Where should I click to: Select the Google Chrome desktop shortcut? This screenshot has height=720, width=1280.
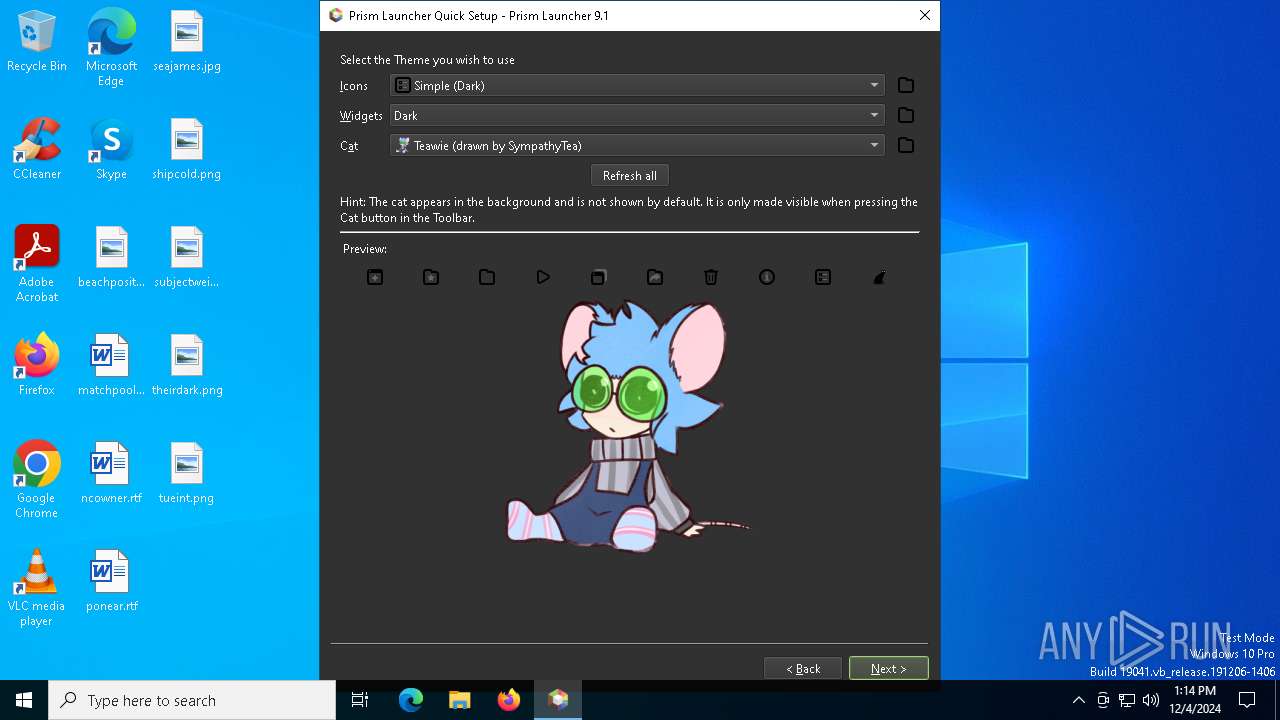tap(37, 480)
